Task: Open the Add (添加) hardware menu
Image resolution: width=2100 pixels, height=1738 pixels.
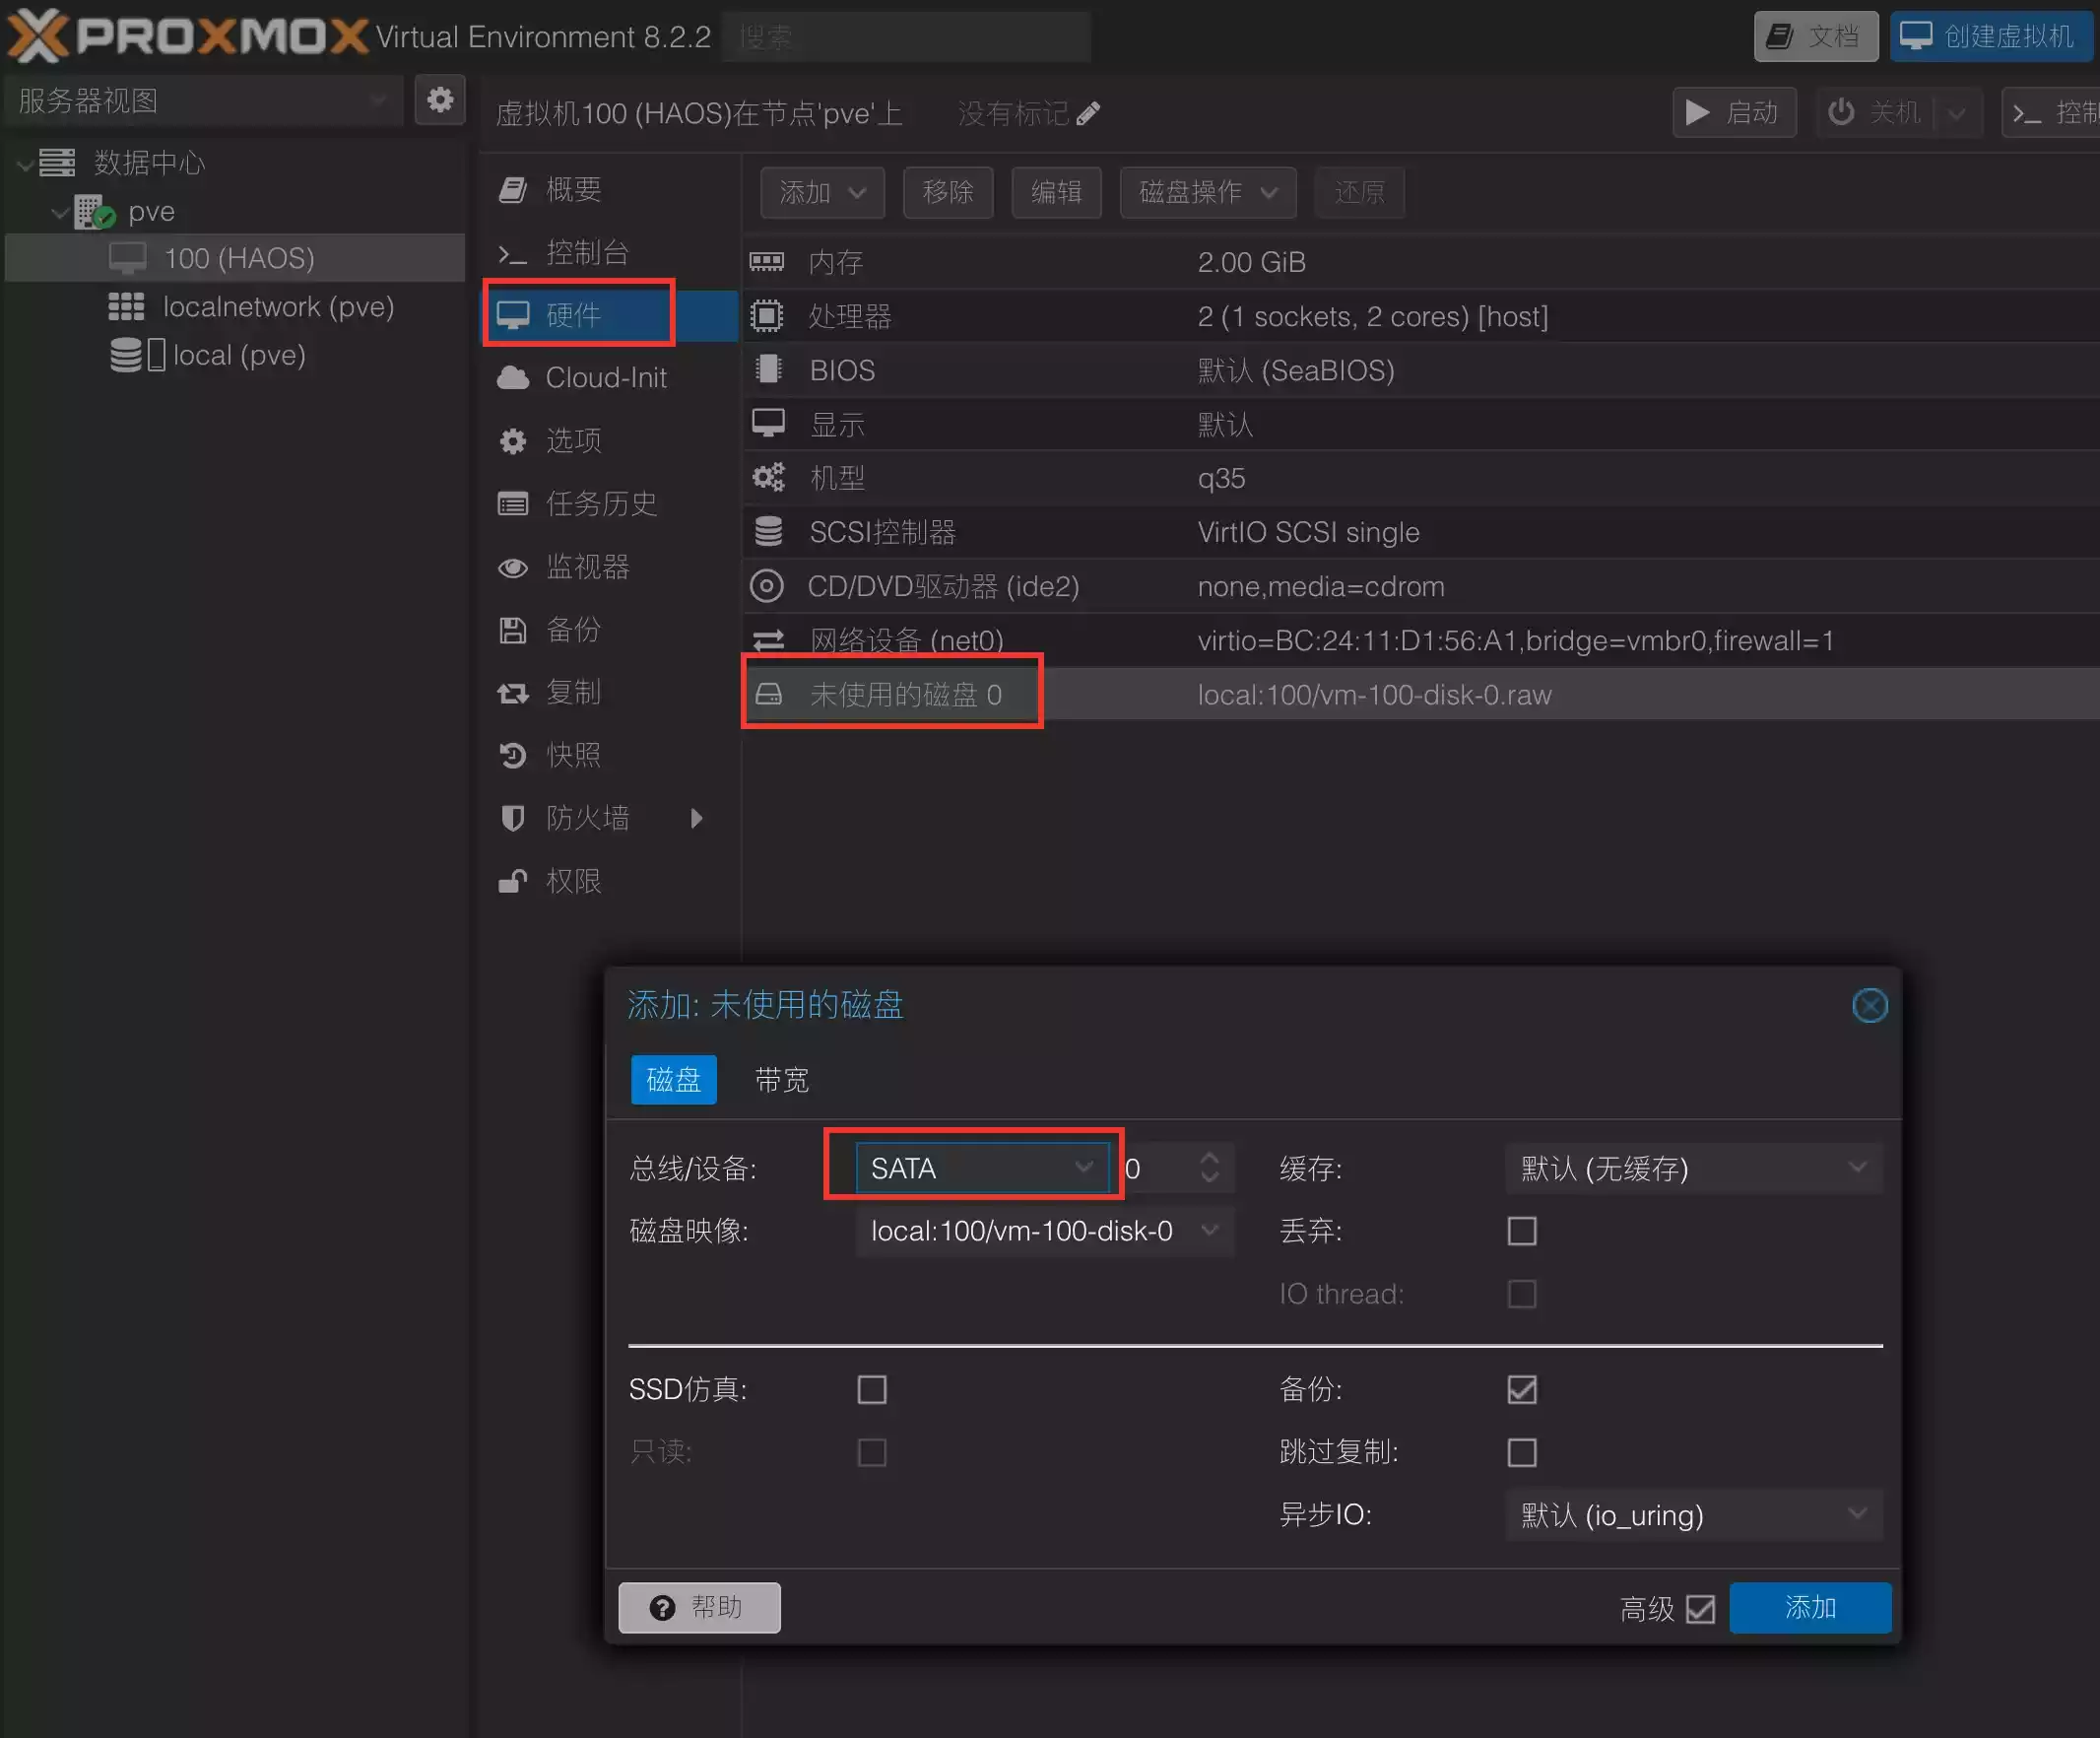Action: pyautogui.click(x=822, y=192)
